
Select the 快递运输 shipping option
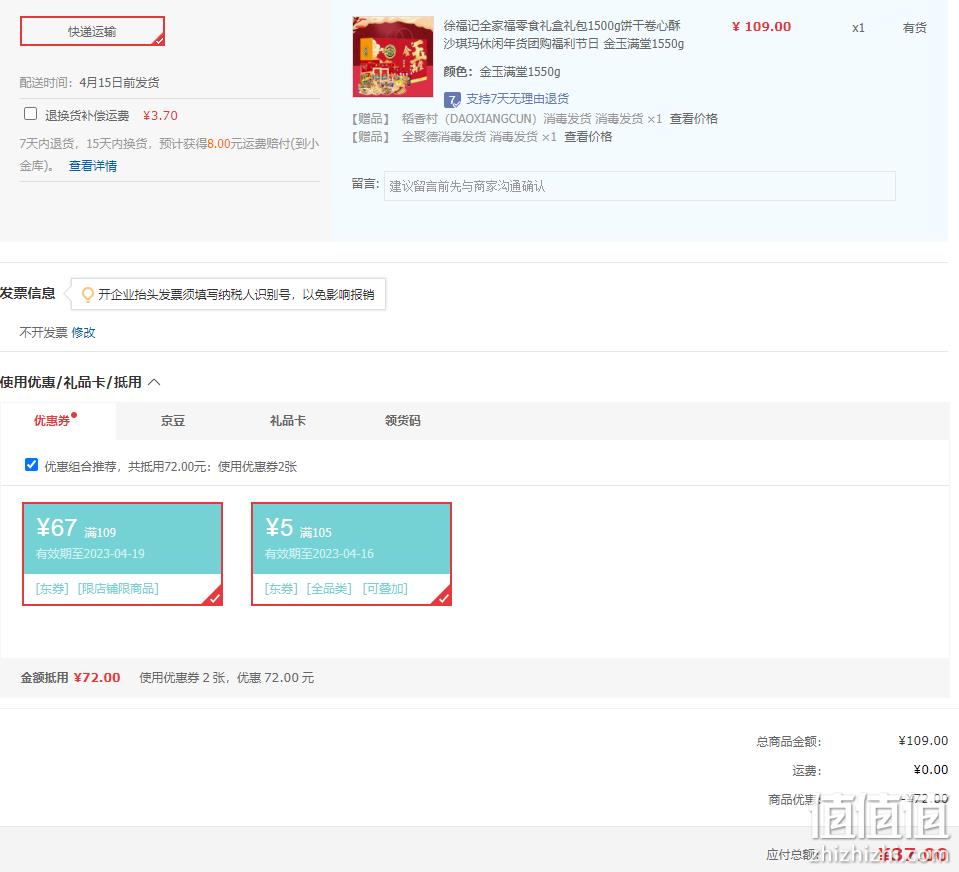point(92,31)
